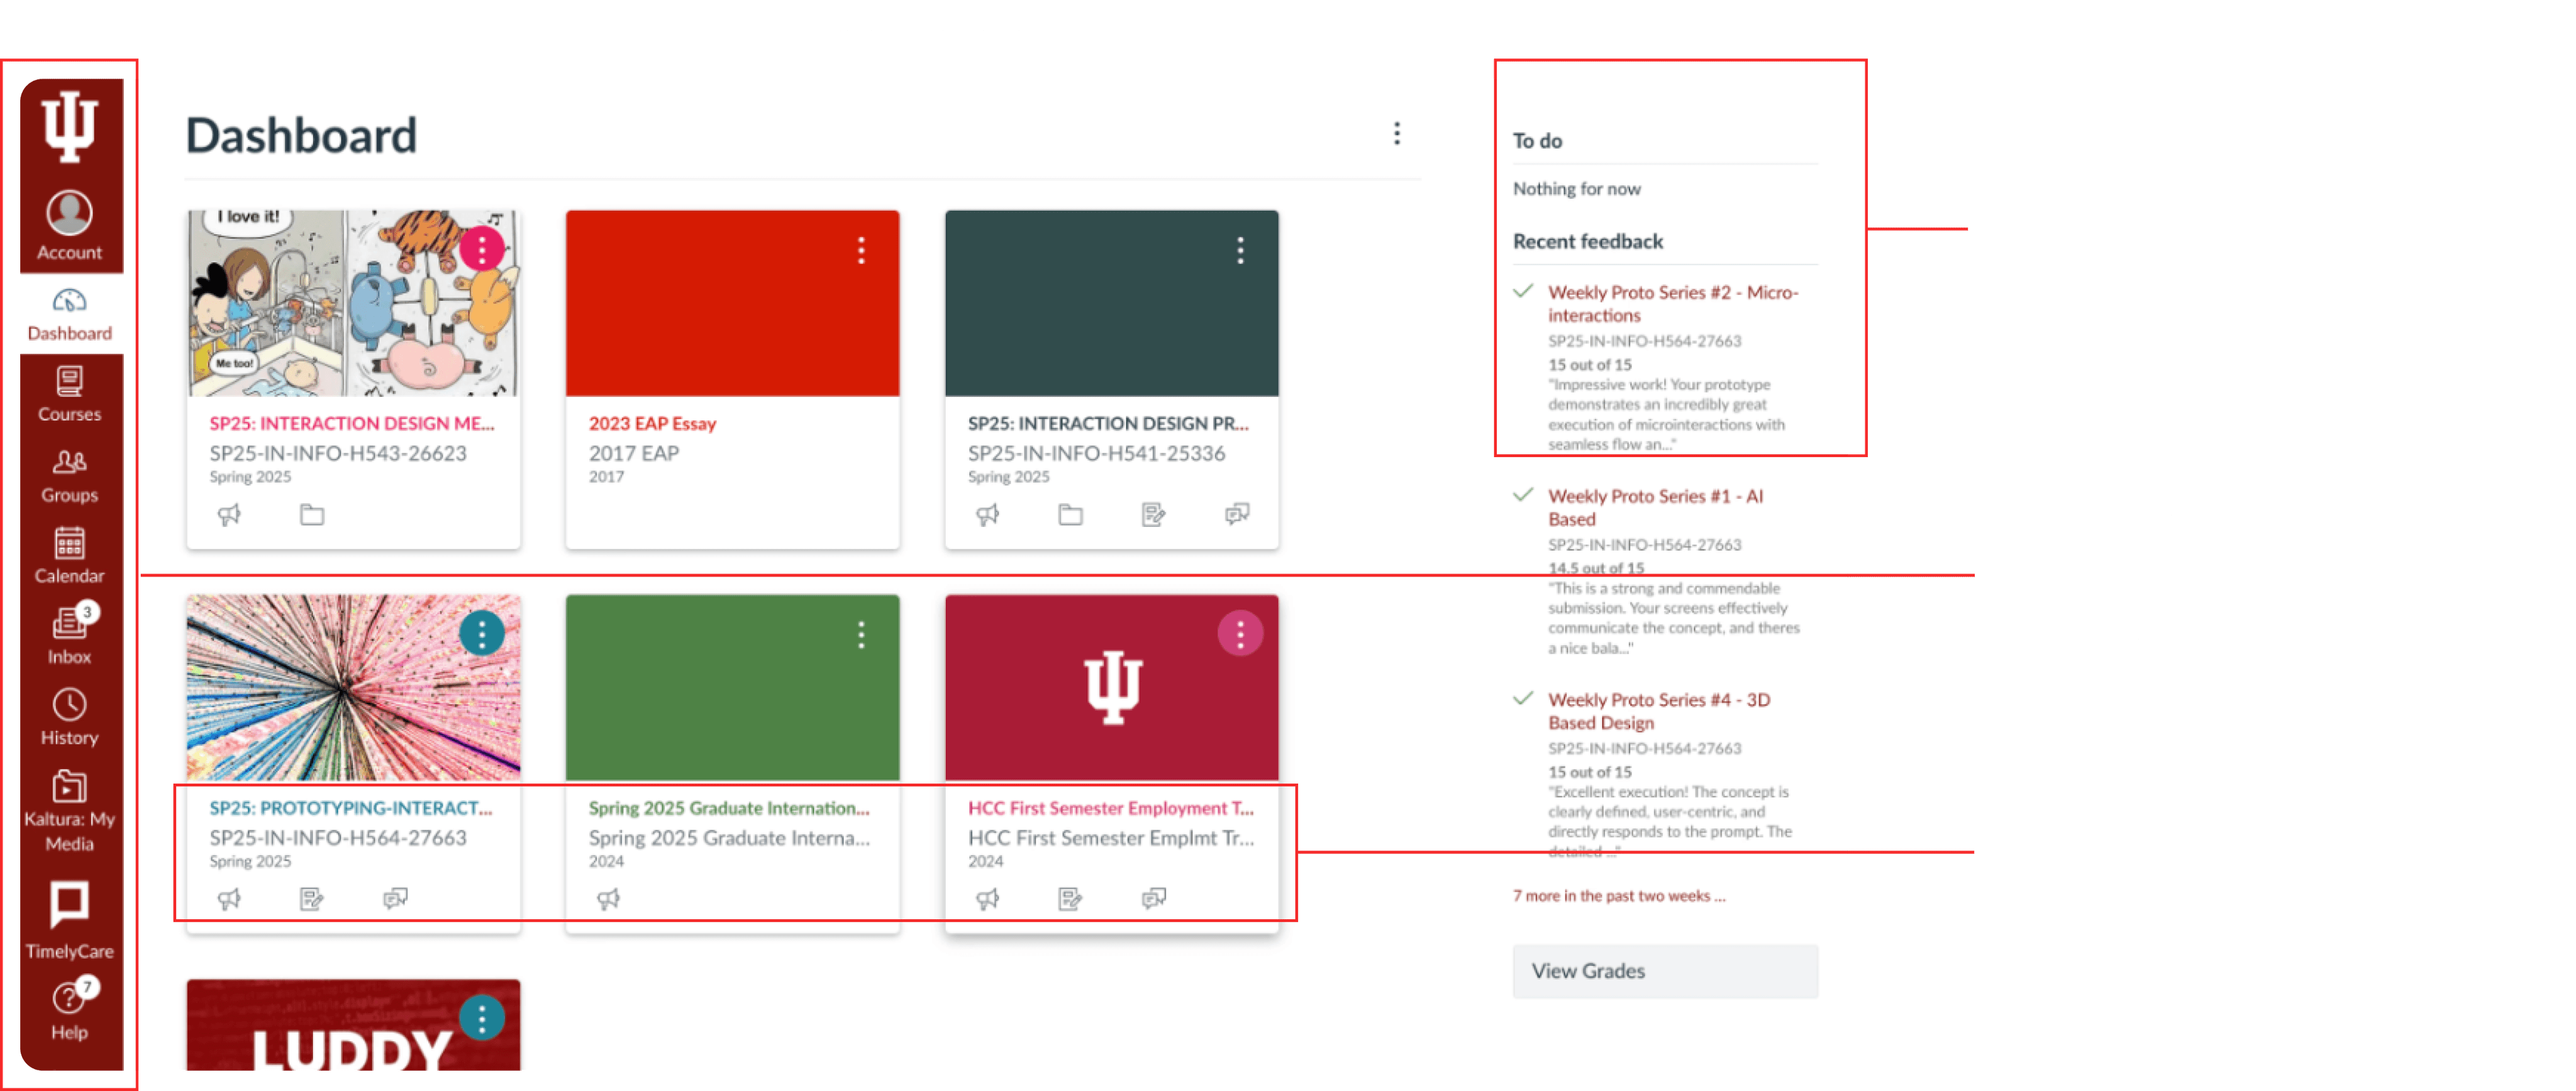Image resolution: width=2576 pixels, height=1091 pixels.
Task: Open announcements icon on H541 card
Action: click(987, 515)
